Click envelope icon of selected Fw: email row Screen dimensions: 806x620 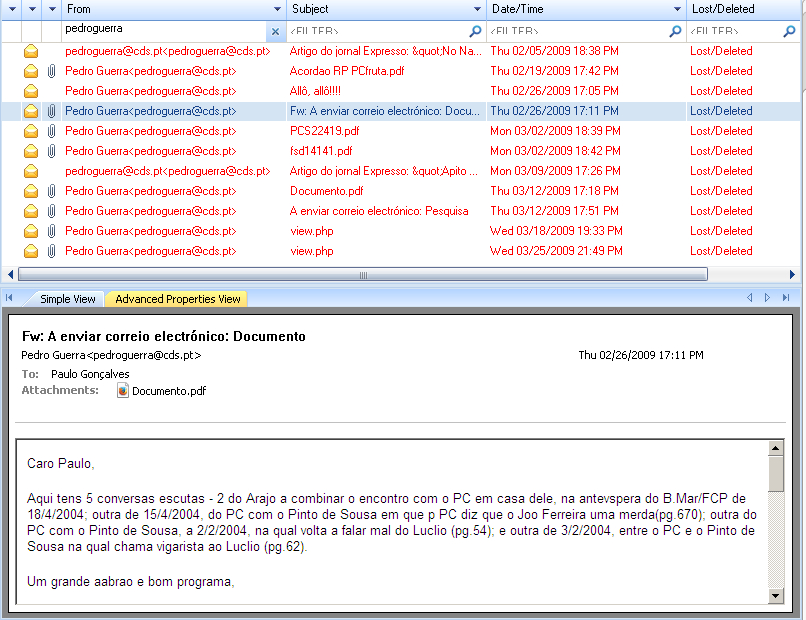point(31,111)
